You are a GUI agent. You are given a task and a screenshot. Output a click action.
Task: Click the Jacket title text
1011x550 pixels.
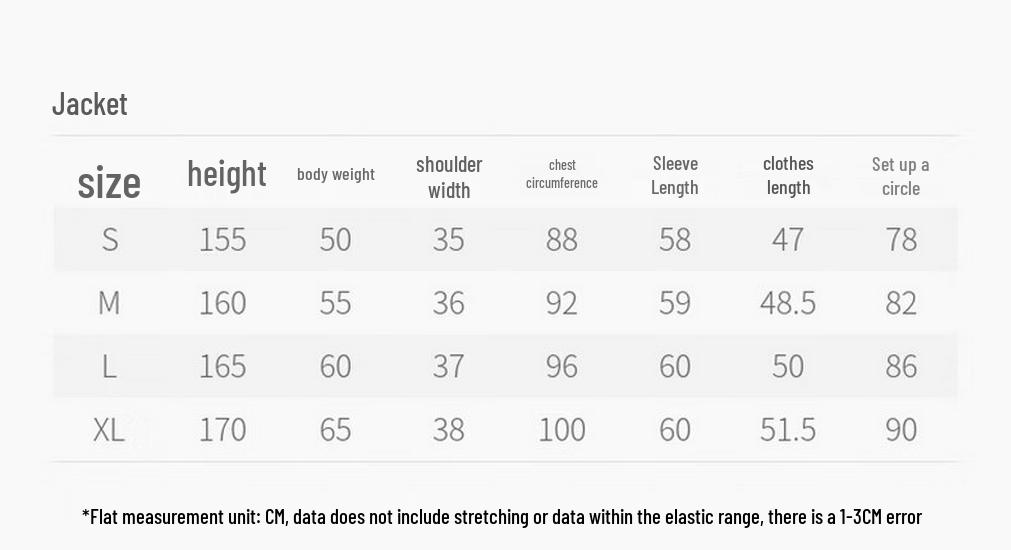pyautogui.click(x=90, y=104)
